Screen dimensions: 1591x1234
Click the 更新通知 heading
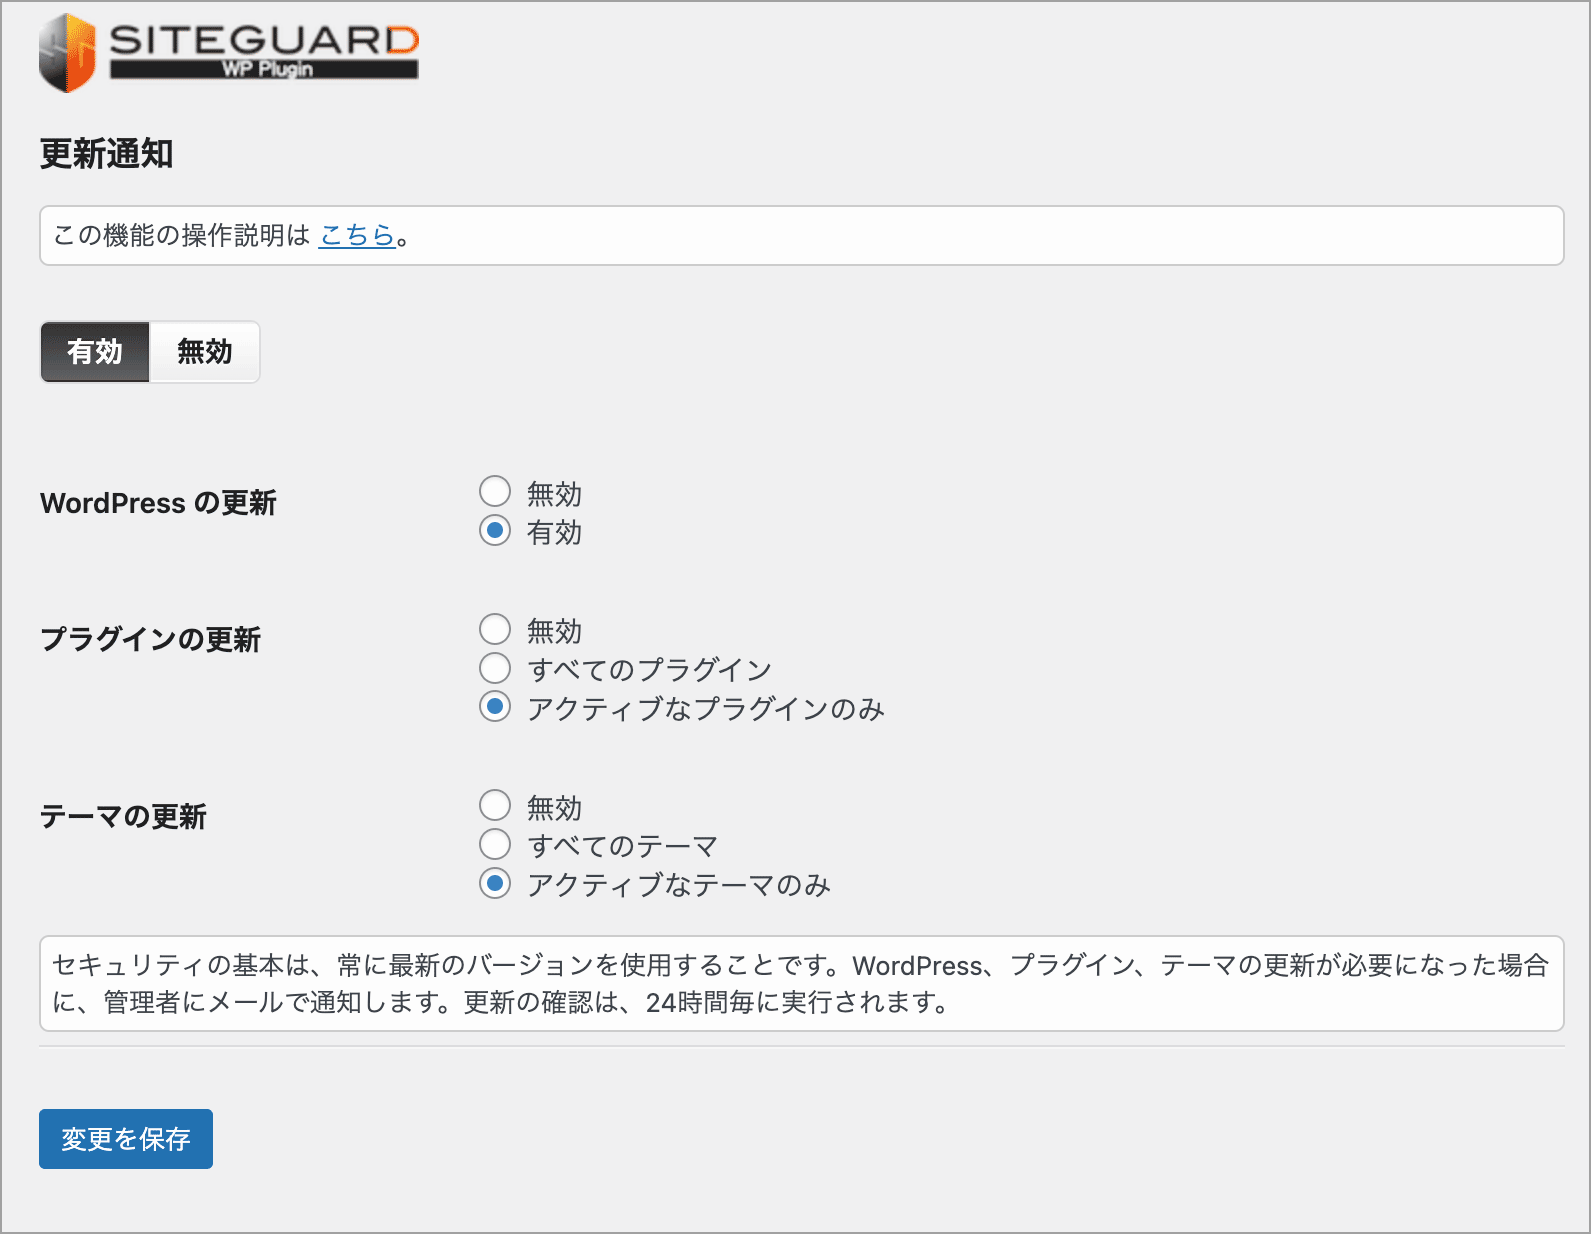tap(107, 154)
